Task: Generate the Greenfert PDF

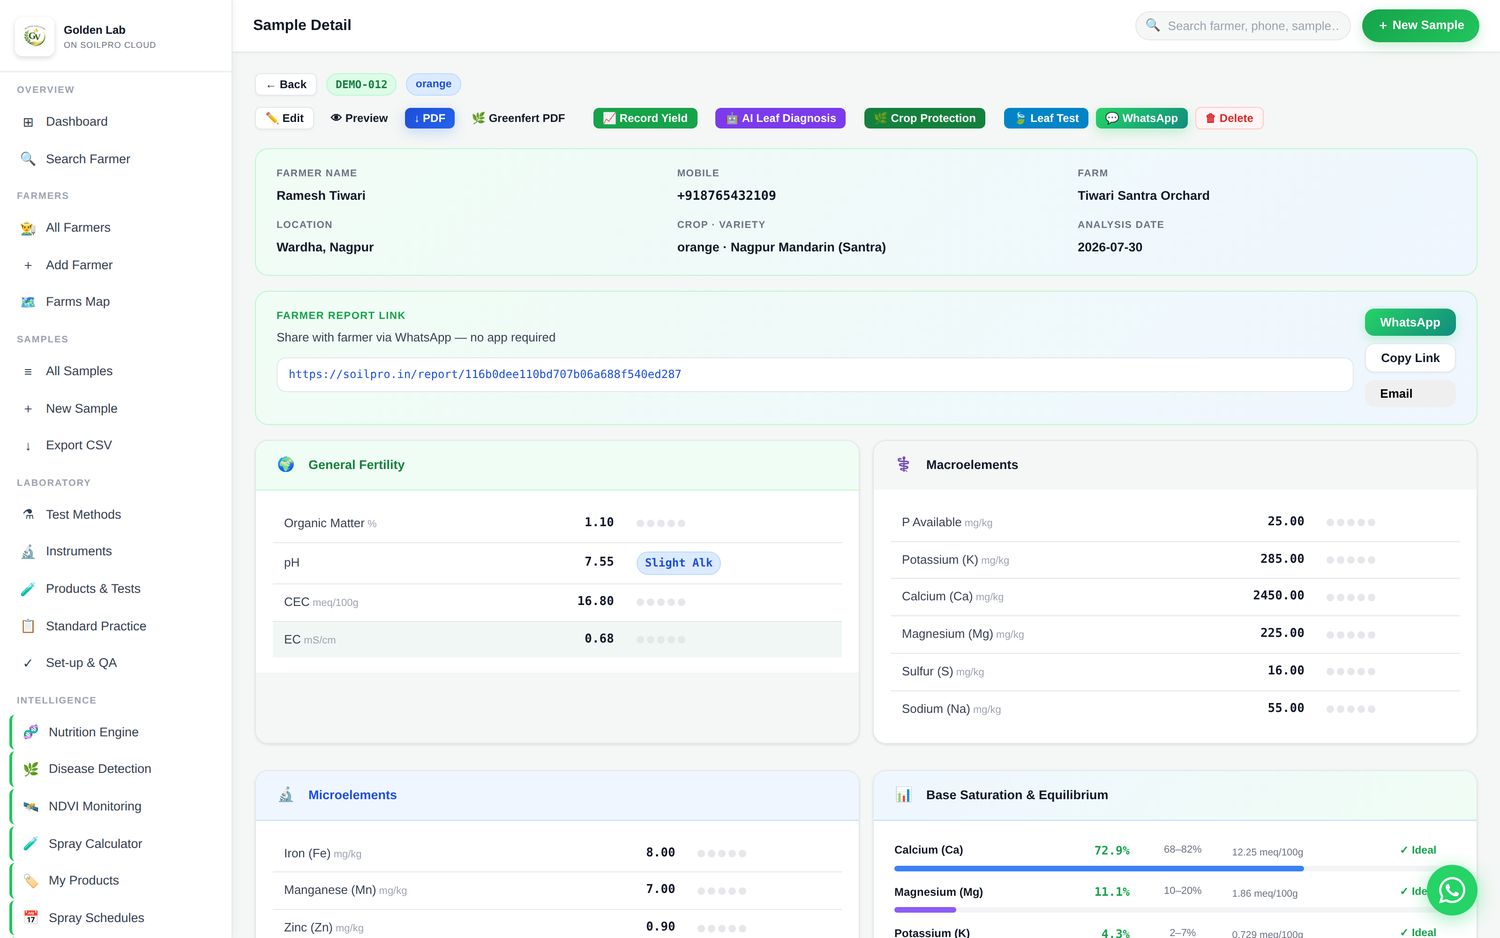Action: (x=518, y=118)
